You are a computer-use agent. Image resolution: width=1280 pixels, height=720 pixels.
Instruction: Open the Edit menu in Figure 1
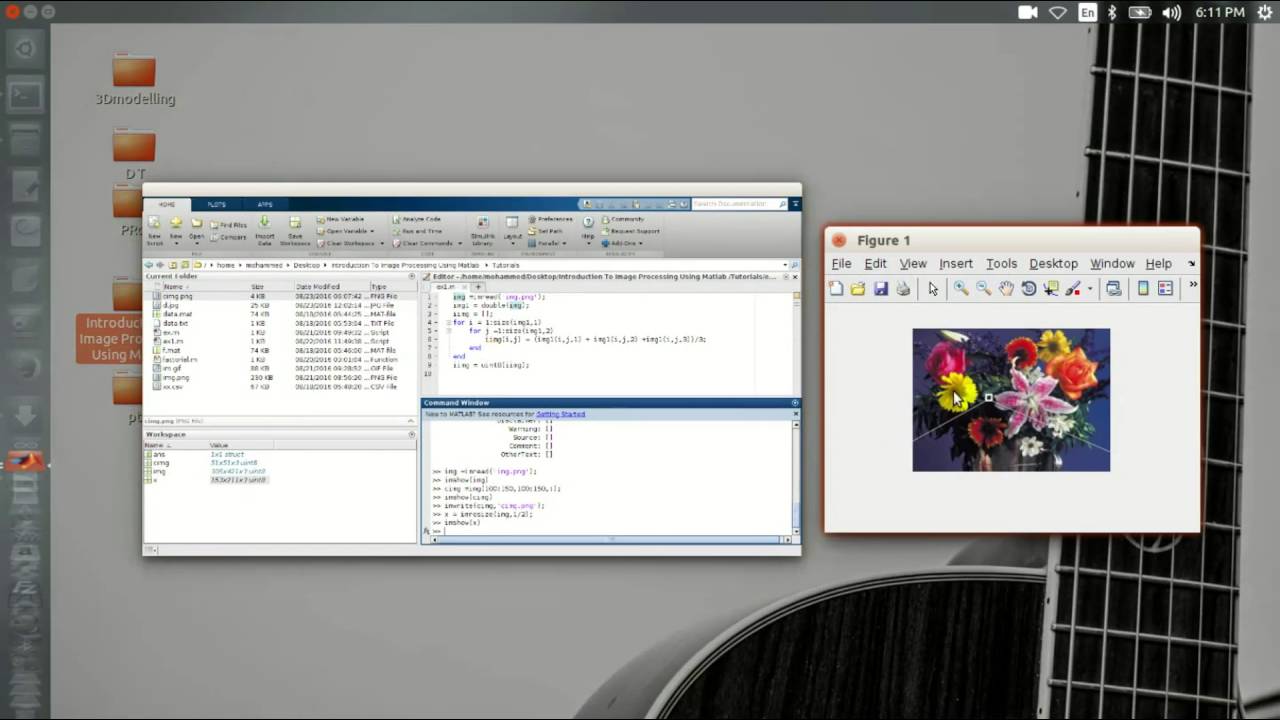pyautogui.click(x=876, y=264)
